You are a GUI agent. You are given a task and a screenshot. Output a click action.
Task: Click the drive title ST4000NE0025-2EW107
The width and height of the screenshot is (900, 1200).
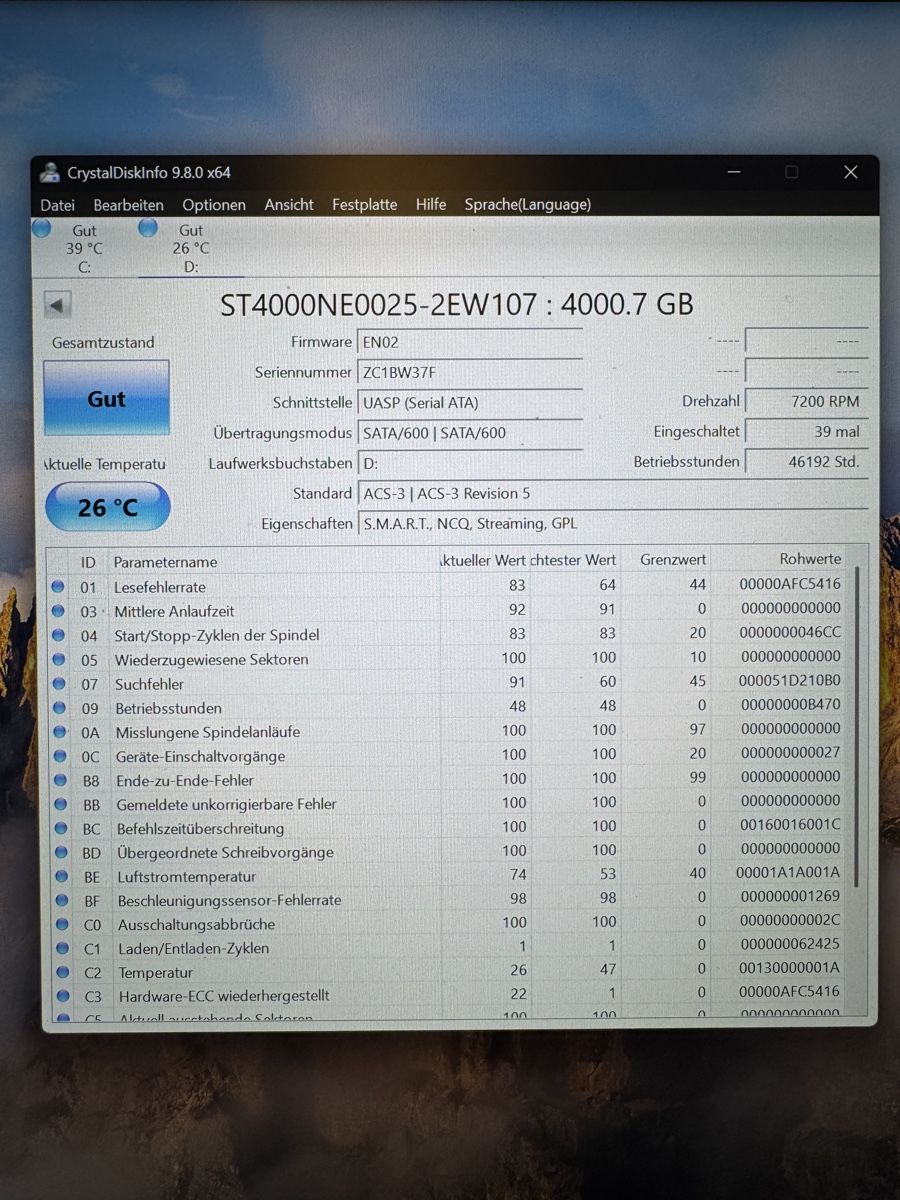click(x=457, y=303)
